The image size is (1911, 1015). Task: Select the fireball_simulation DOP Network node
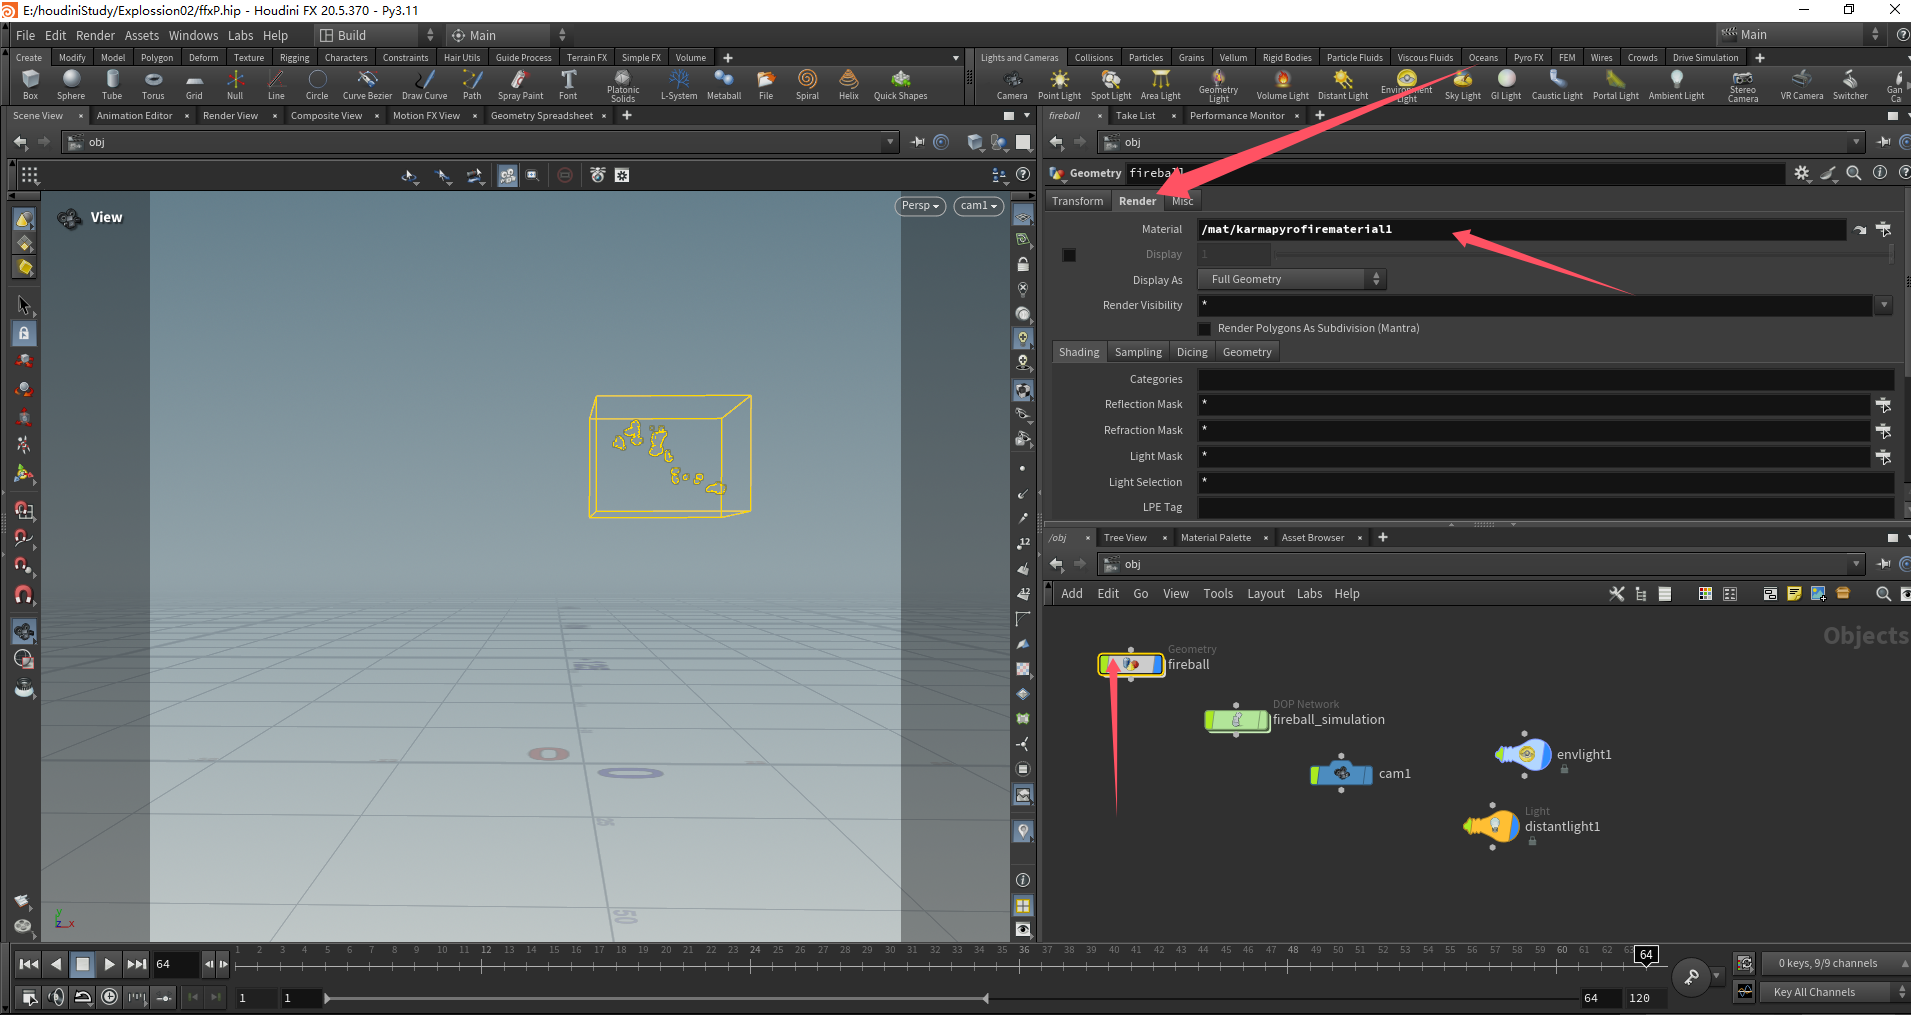pyautogui.click(x=1237, y=720)
